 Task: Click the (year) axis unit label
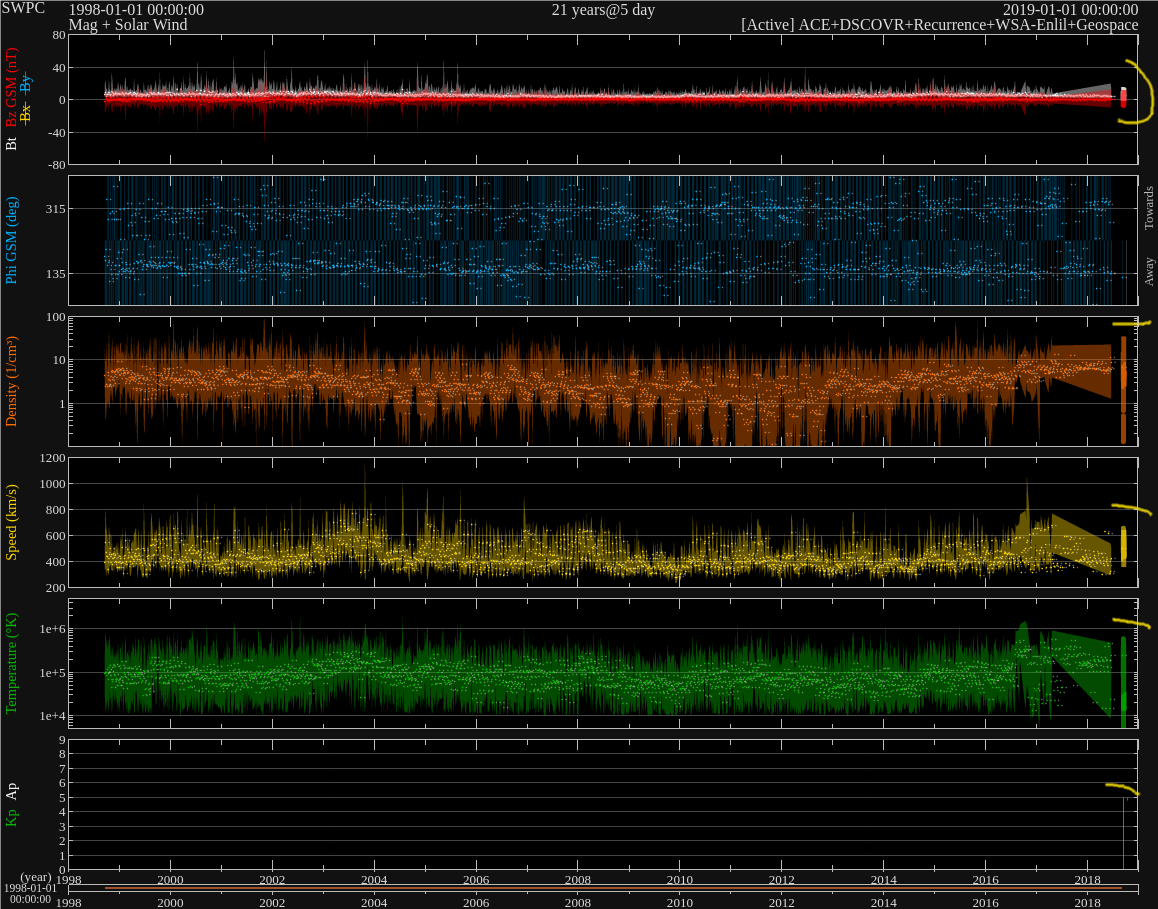(35, 879)
